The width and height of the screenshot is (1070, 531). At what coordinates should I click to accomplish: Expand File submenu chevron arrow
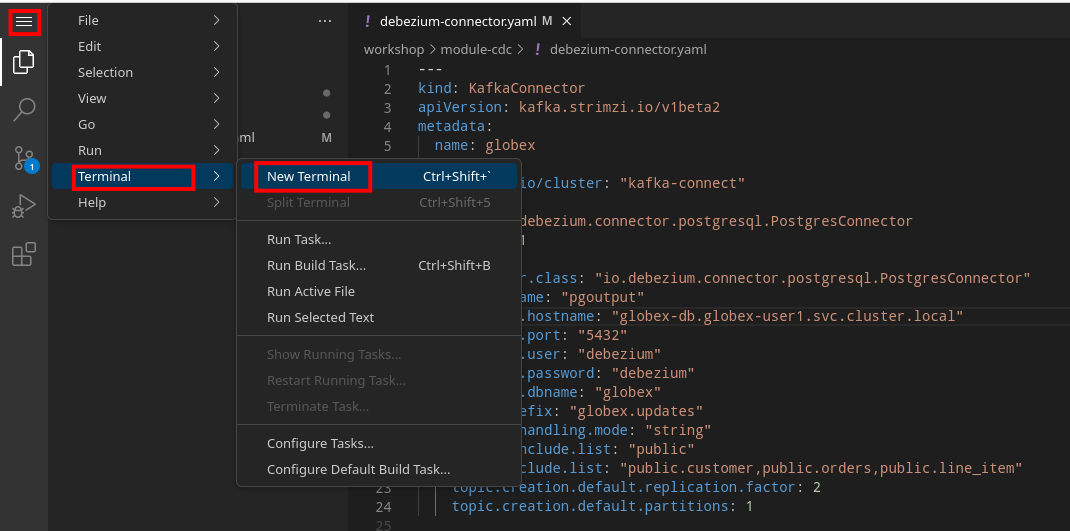216,20
